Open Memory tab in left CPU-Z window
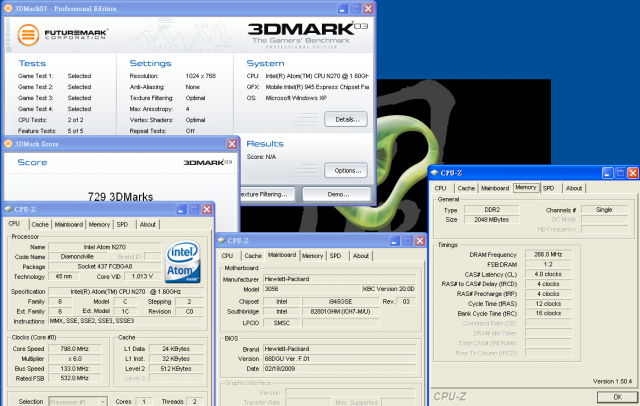Image resolution: width=640 pixels, height=406 pixels. pyautogui.click(x=99, y=224)
